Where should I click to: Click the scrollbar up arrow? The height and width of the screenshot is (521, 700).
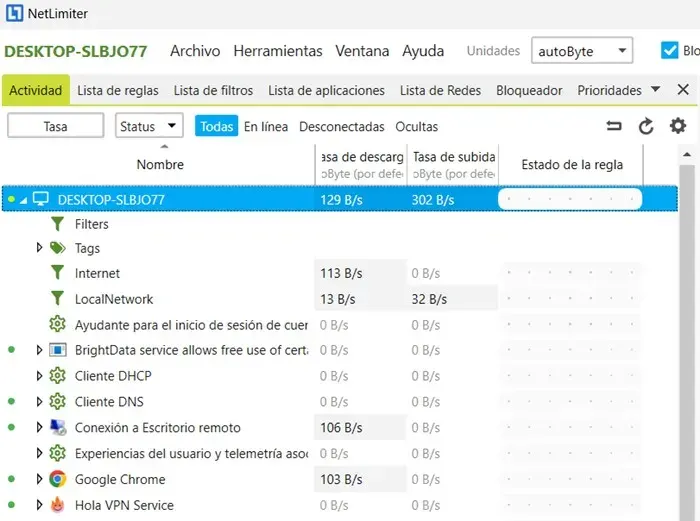click(x=687, y=154)
